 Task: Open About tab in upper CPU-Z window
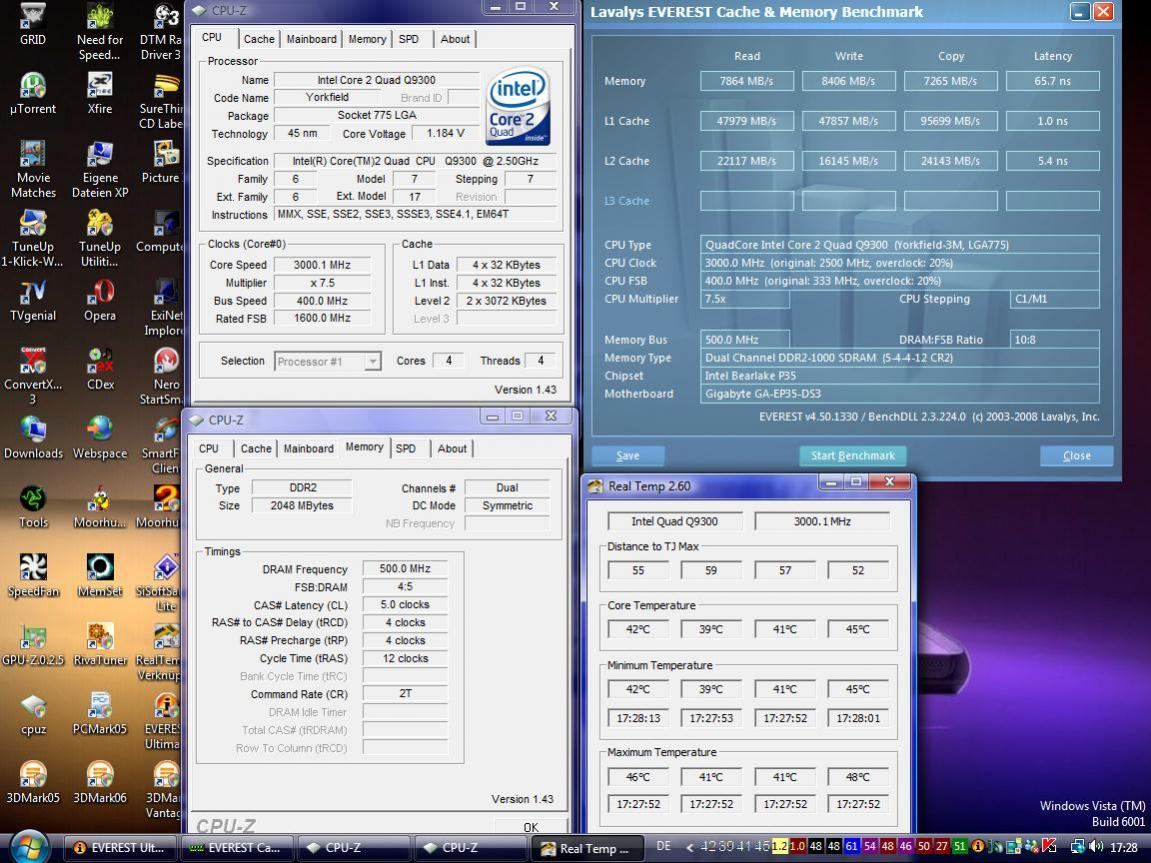pos(454,39)
